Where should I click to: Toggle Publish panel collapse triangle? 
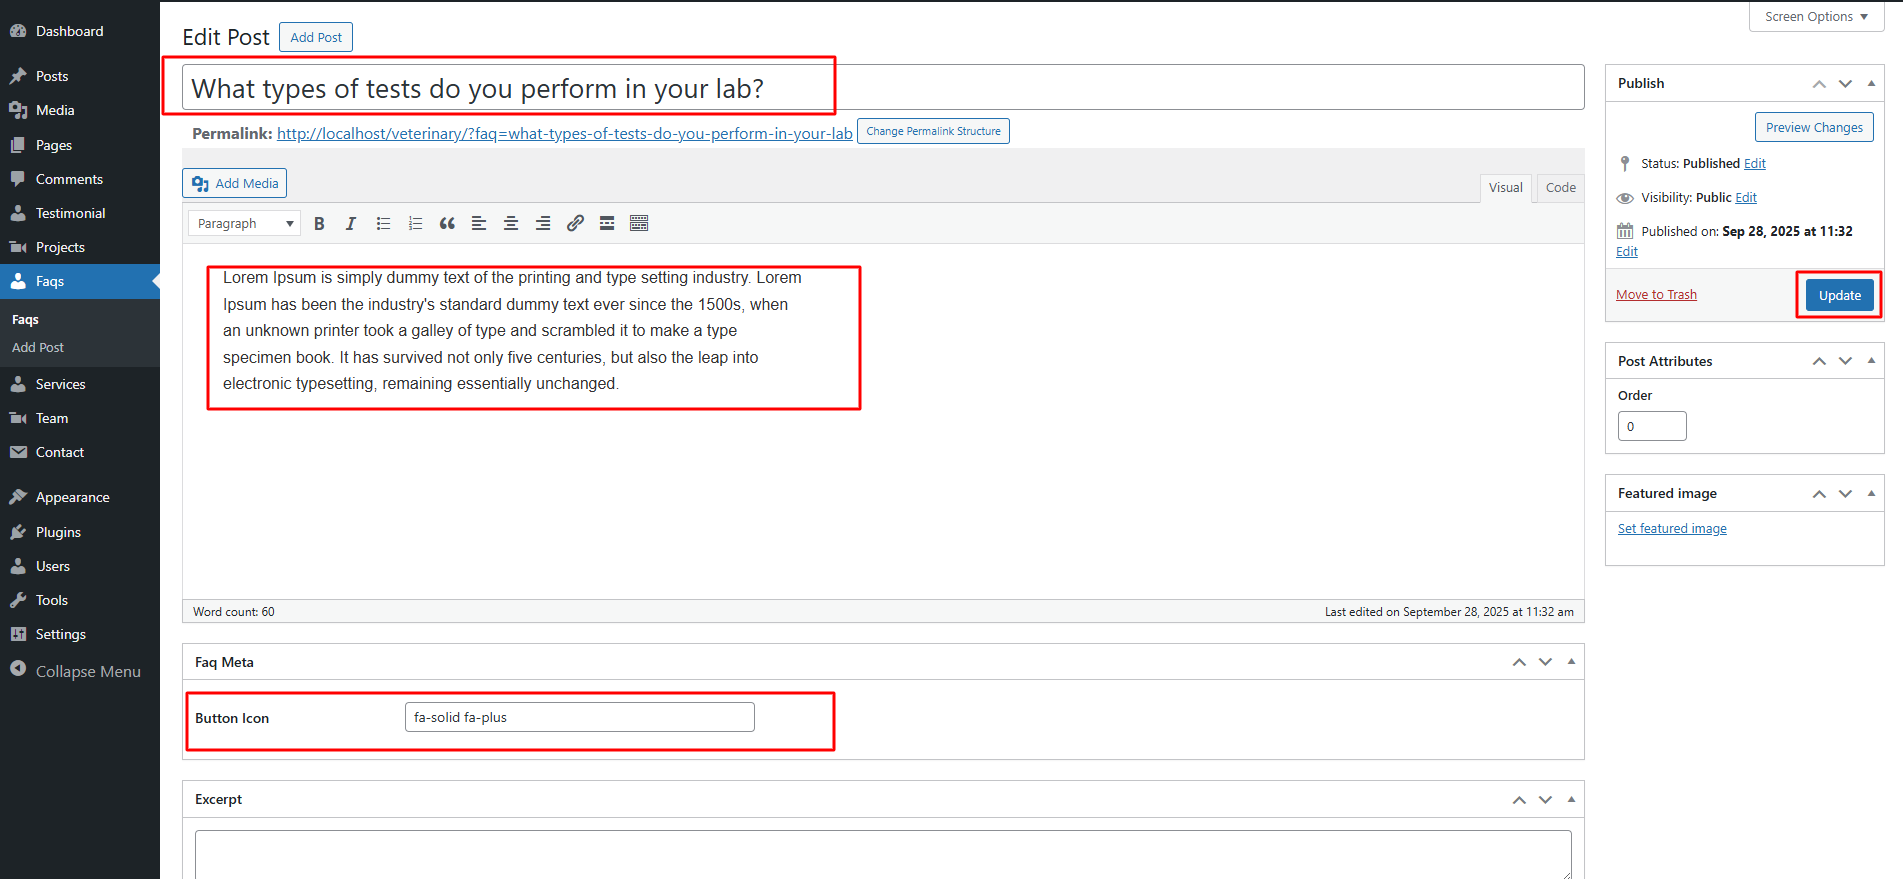(1871, 84)
